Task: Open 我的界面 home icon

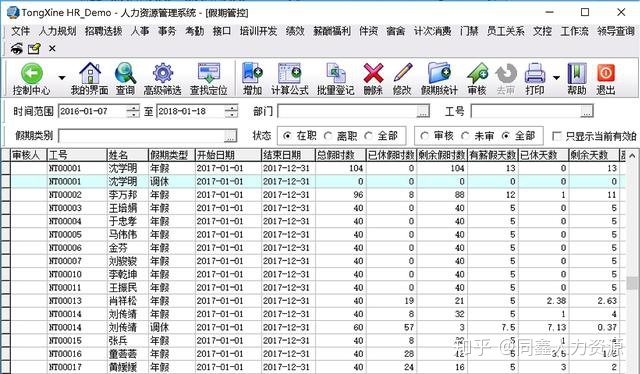Action: tap(89, 73)
